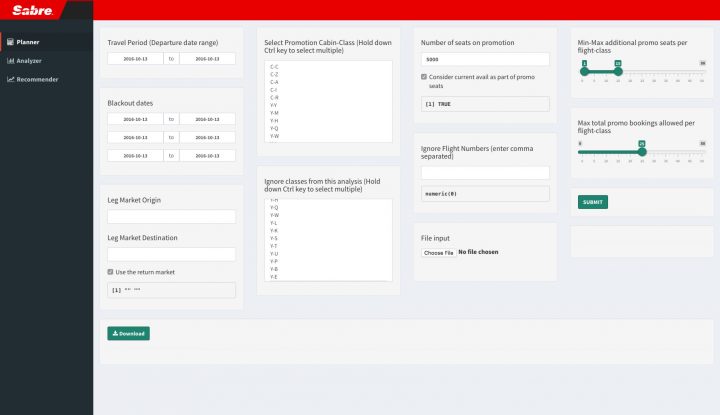
Task: Select Y-M in Promotion Cabin-Class list
Action: pyautogui.click(x=274, y=112)
